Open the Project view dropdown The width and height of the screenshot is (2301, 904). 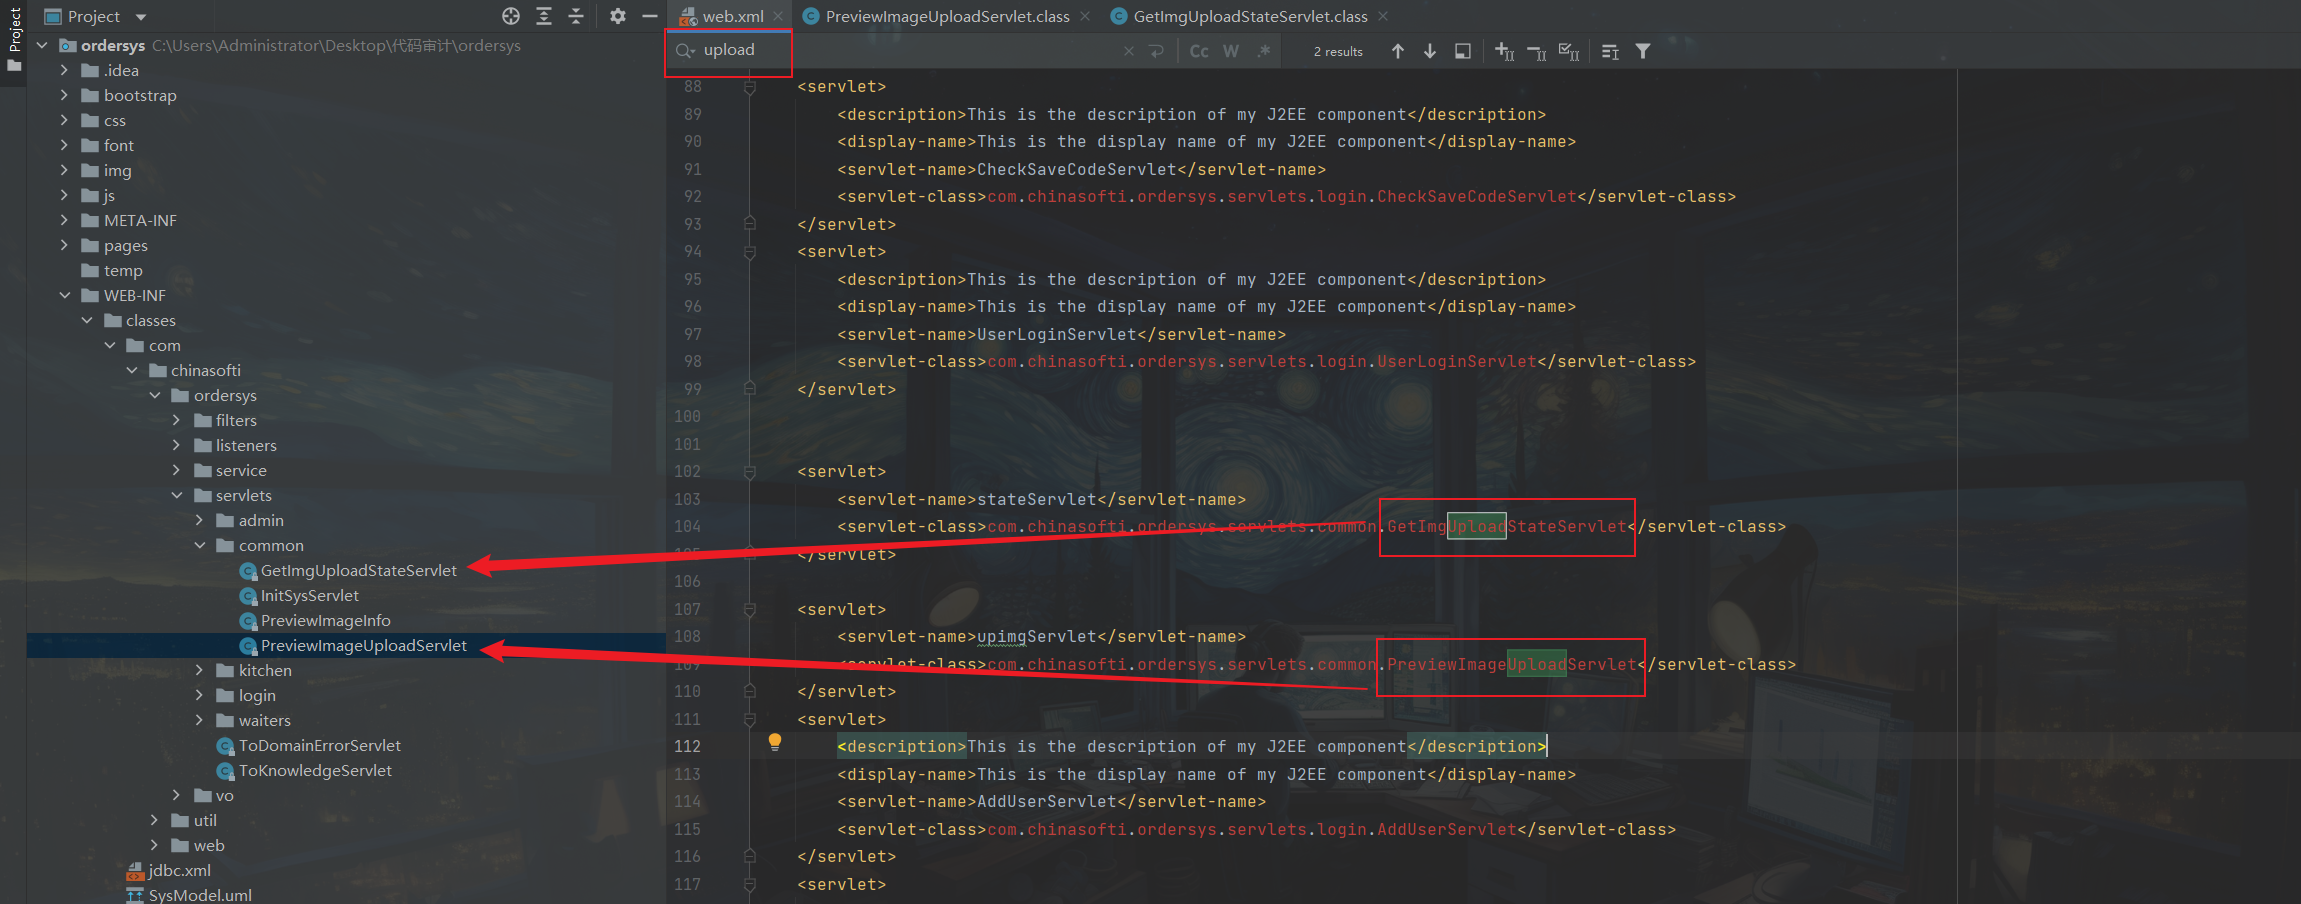[141, 17]
